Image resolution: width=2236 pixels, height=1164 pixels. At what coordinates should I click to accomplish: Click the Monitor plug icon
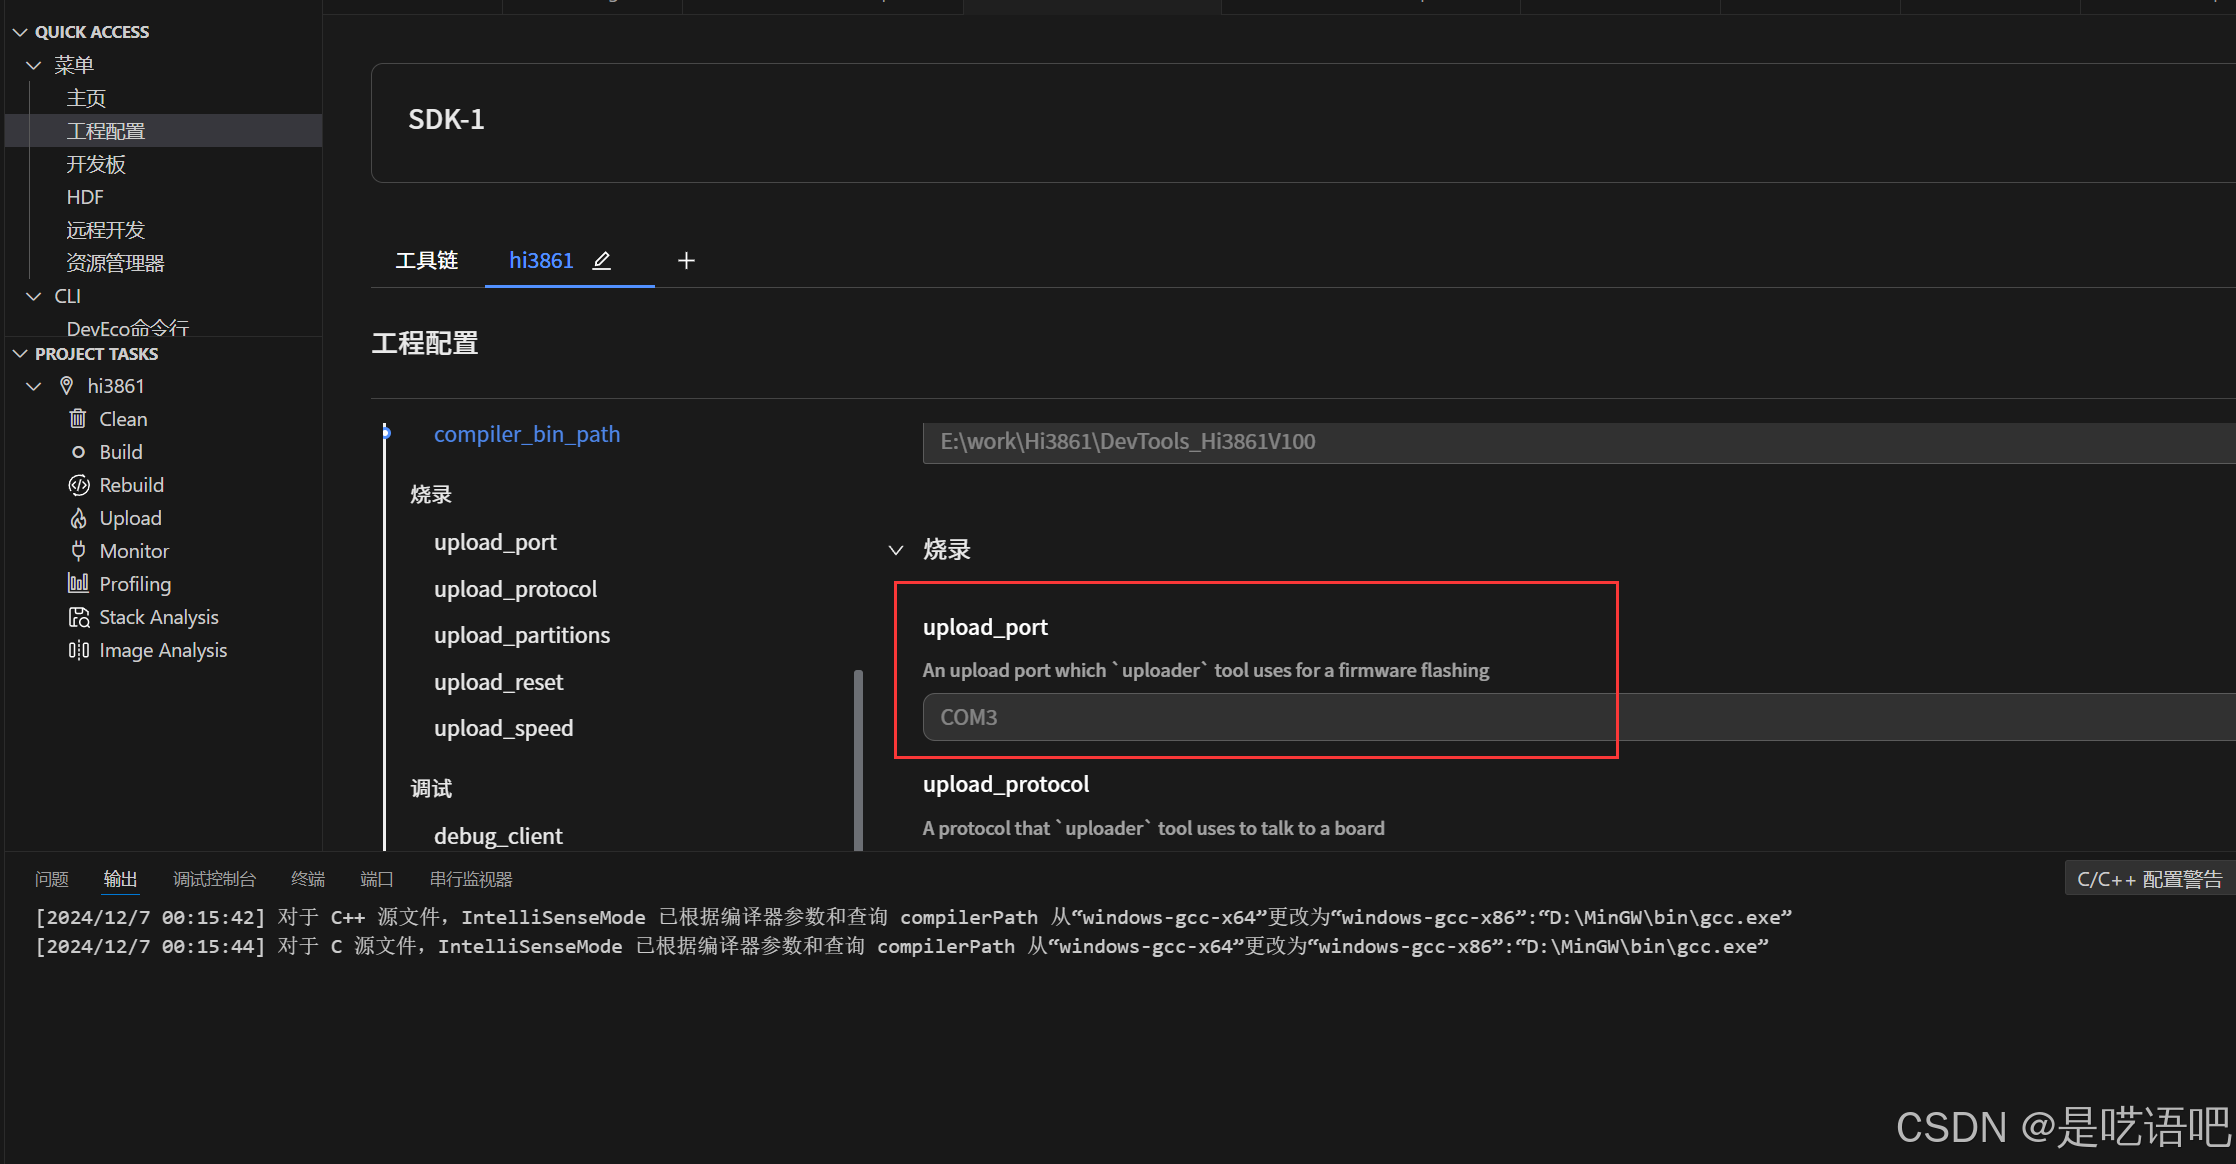click(78, 551)
